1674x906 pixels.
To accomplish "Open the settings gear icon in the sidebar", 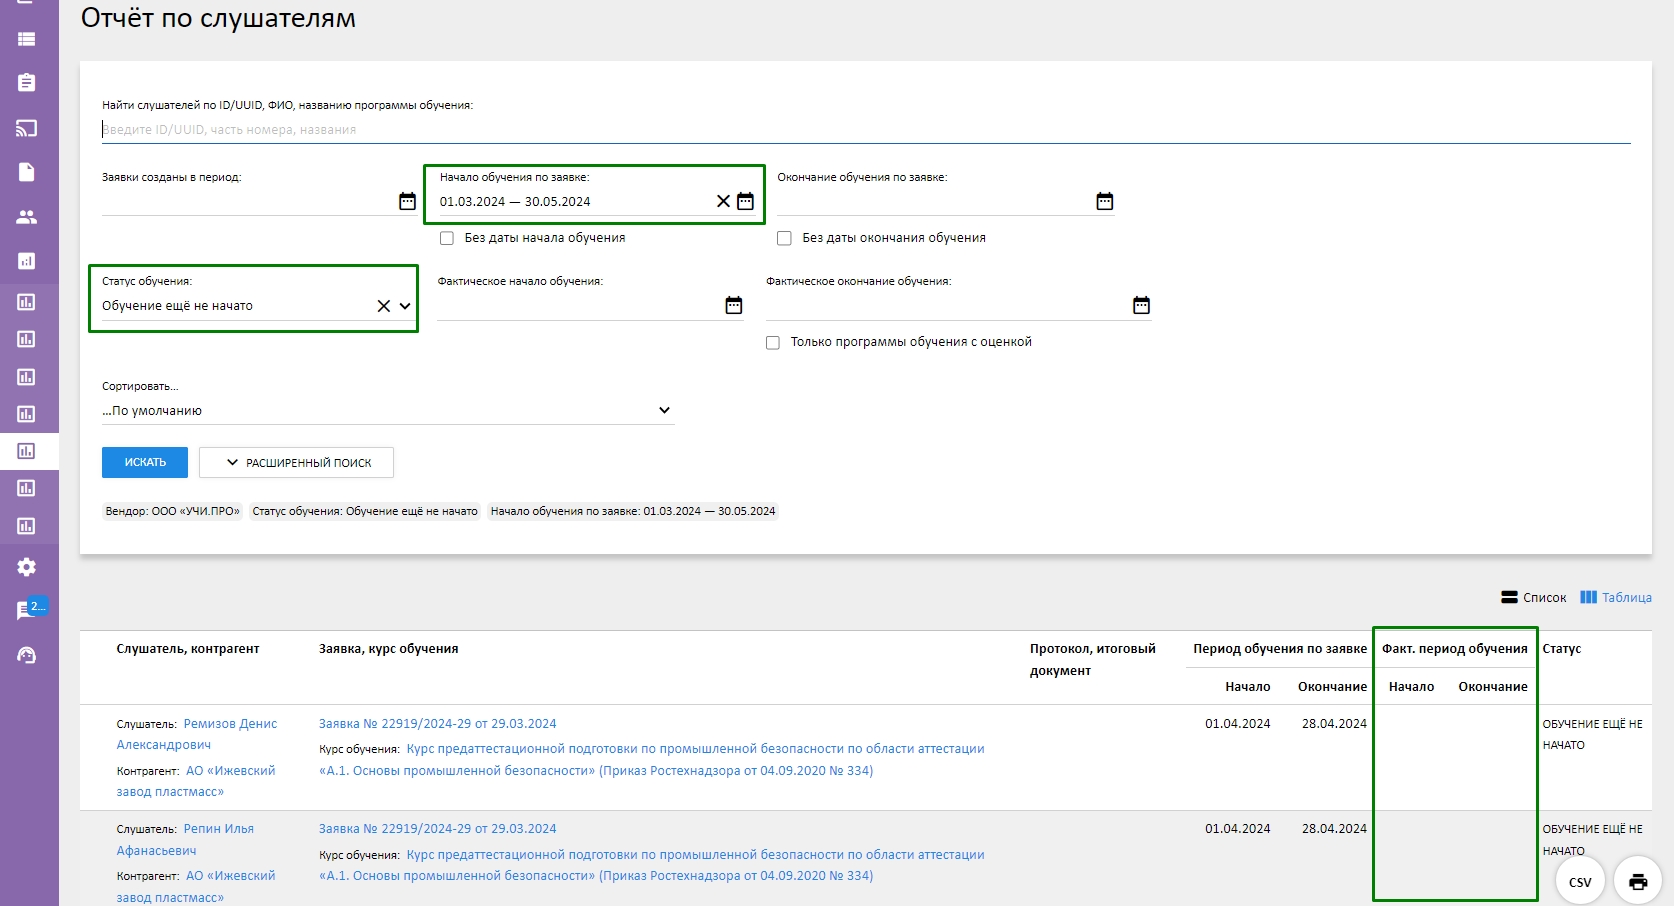I will point(27,567).
